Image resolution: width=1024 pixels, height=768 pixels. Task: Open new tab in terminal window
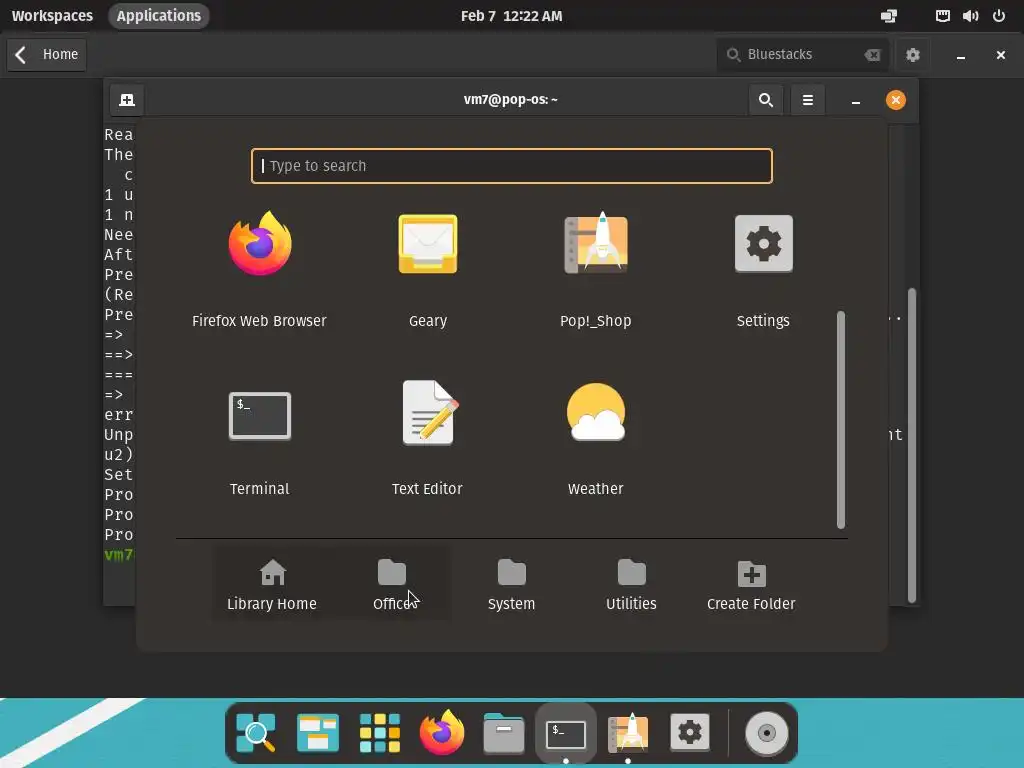click(x=127, y=100)
